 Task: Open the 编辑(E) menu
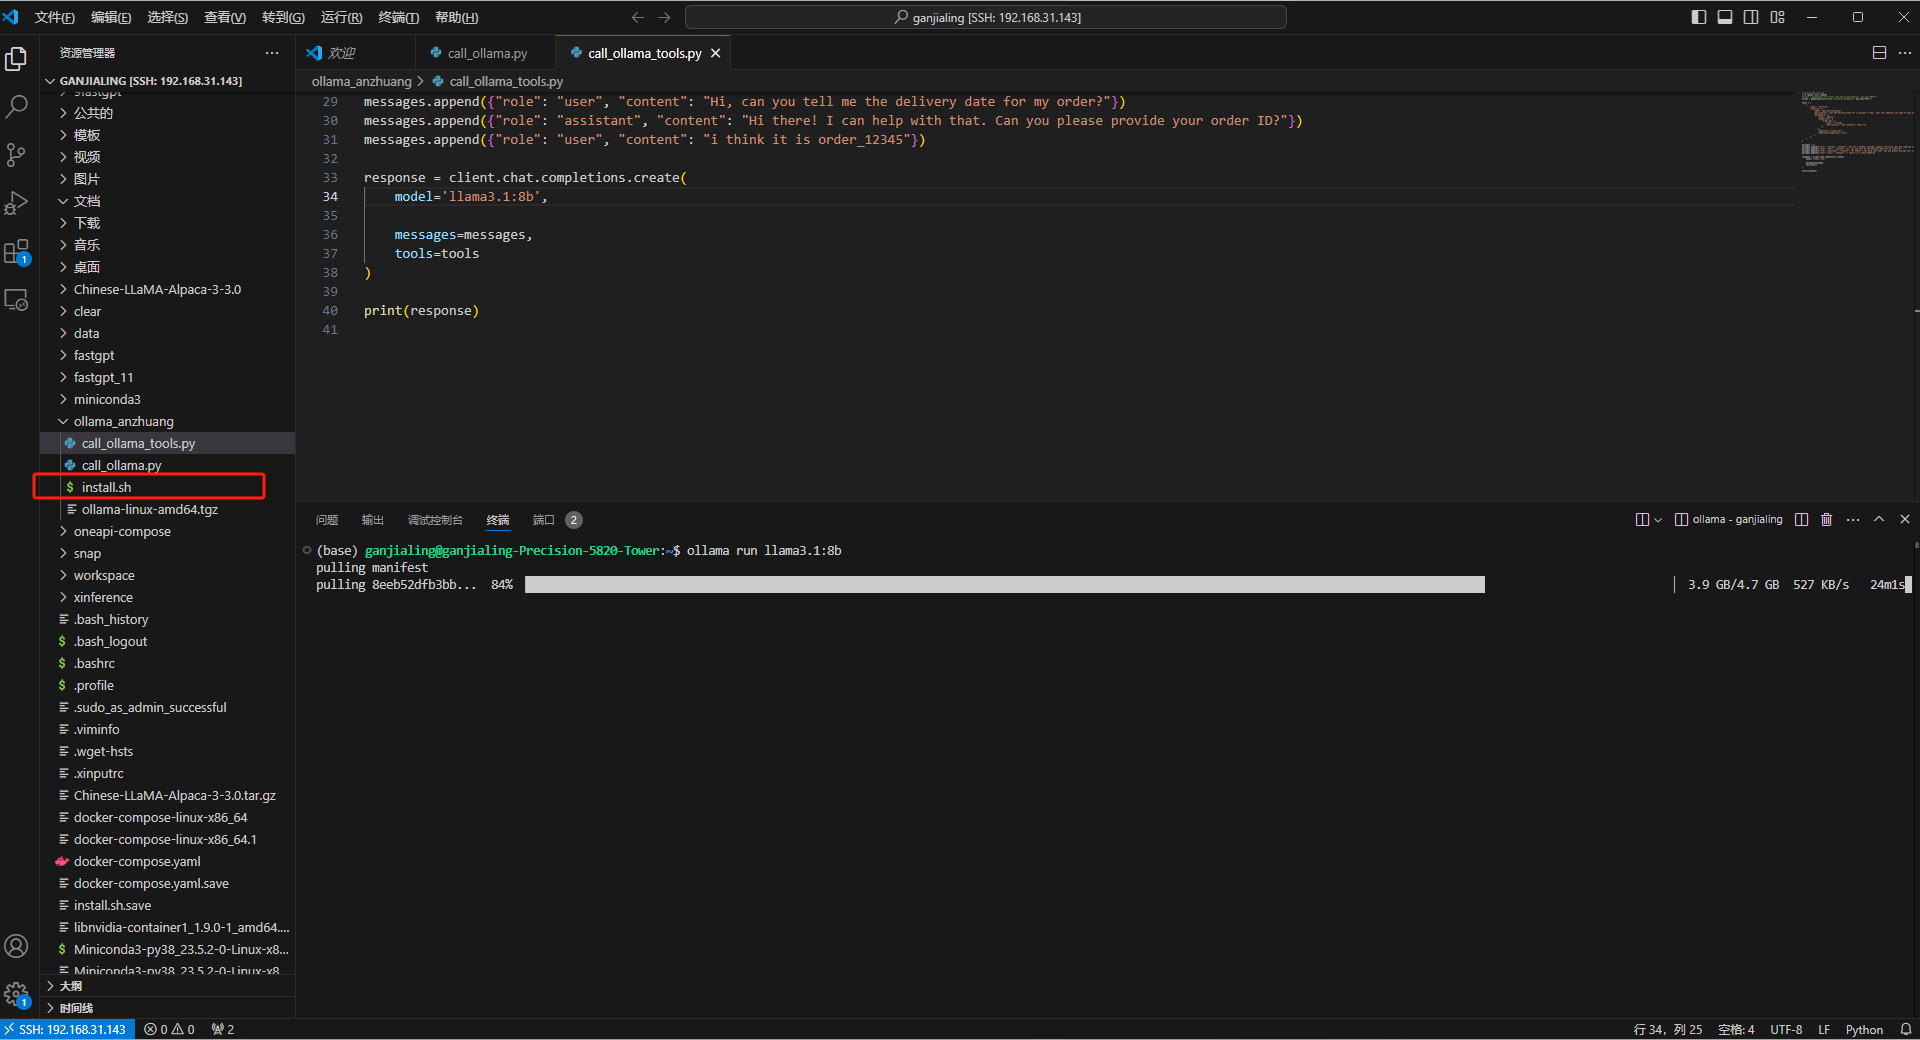tap(111, 17)
